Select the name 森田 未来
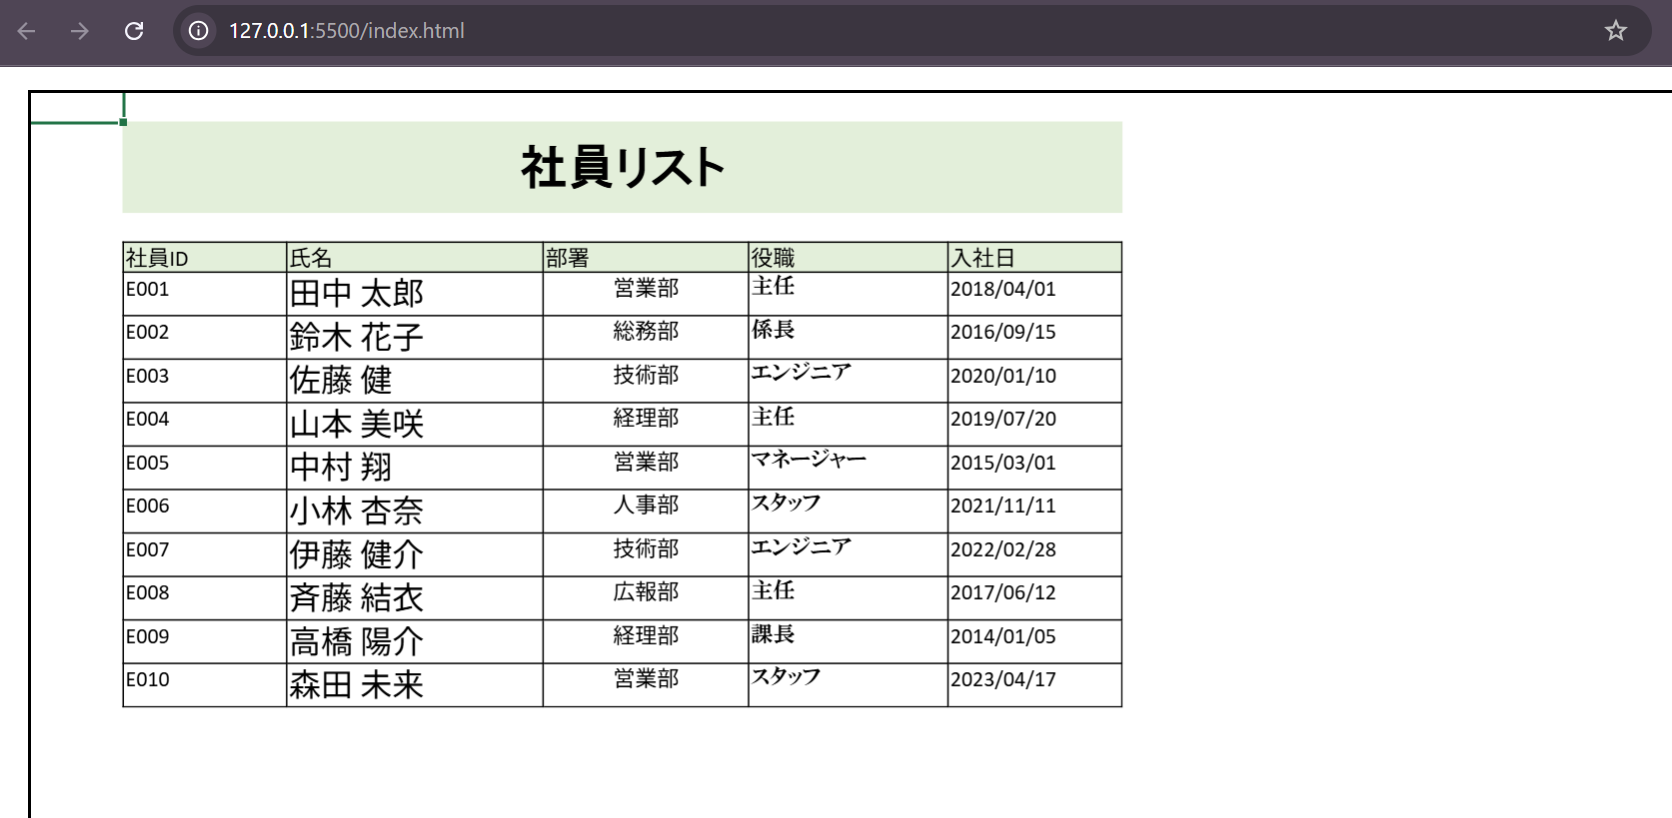Viewport: 1672px width, 818px height. [x=357, y=685]
